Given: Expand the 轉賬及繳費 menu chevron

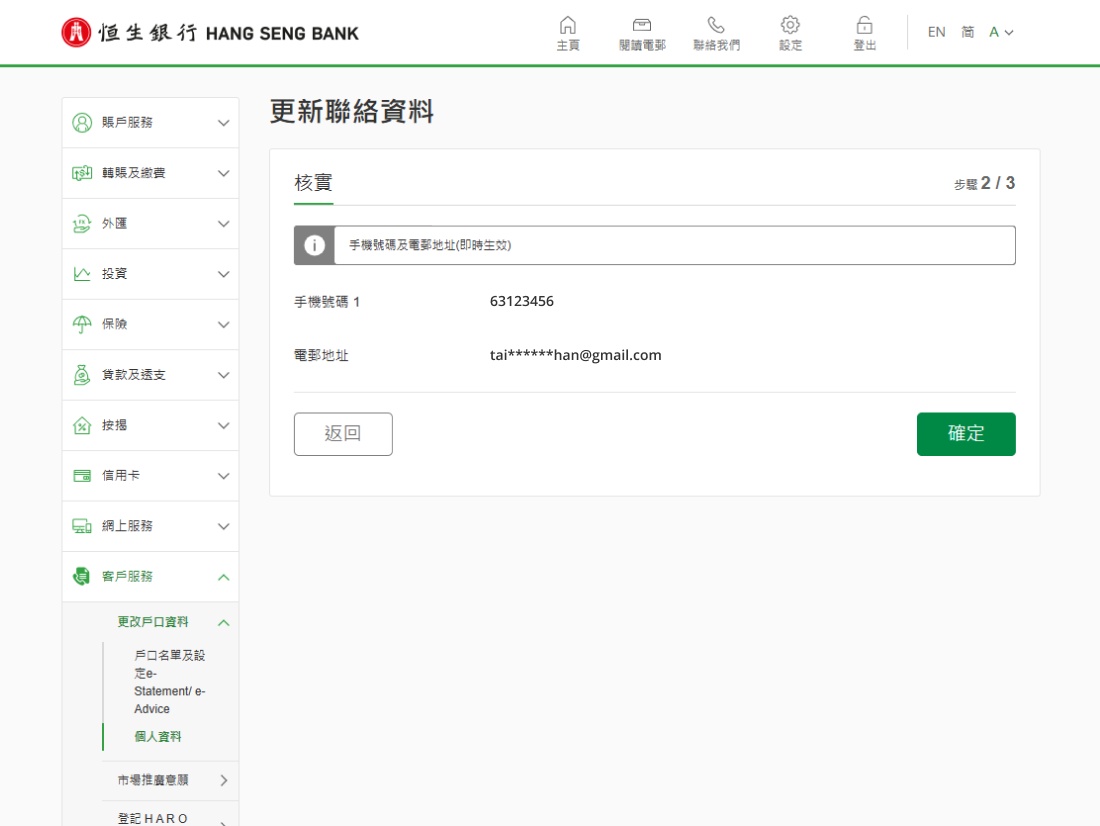Looking at the screenshot, I should tap(223, 173).
